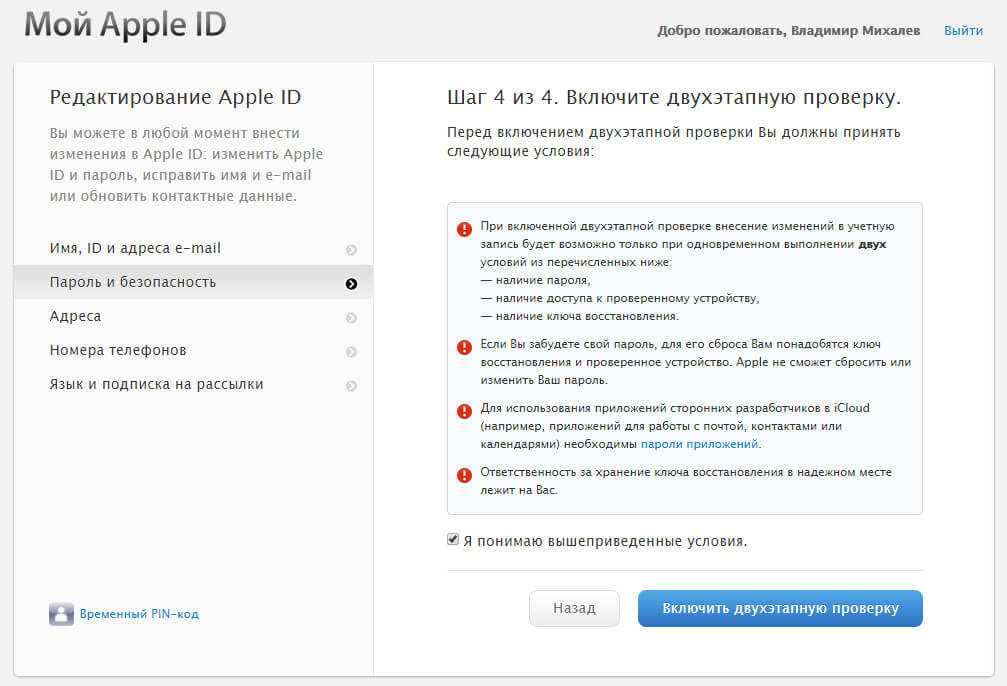Click arrow icon in Номера телефонов row

[351, 352]
